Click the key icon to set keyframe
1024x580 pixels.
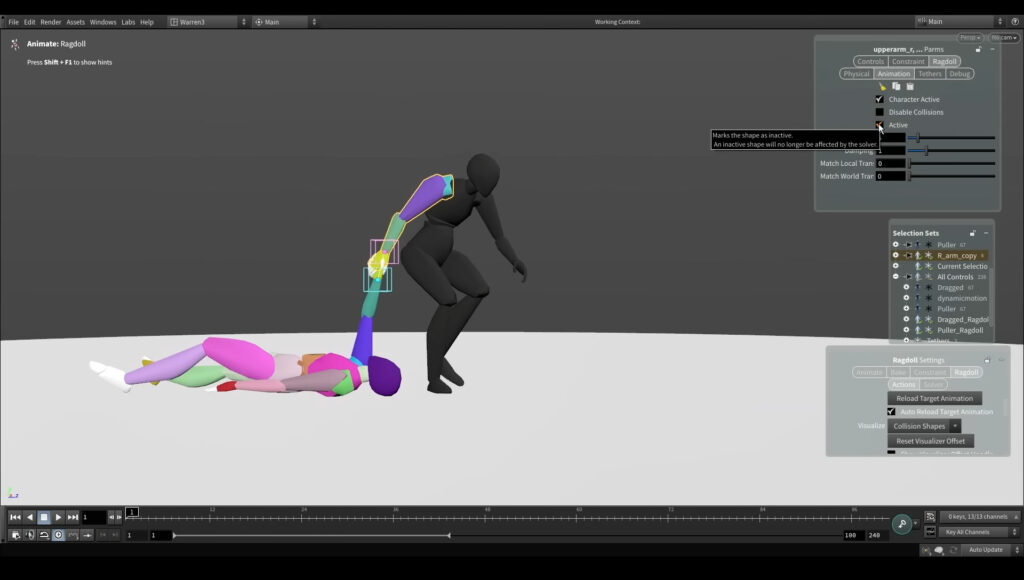(x=902, y=524)
